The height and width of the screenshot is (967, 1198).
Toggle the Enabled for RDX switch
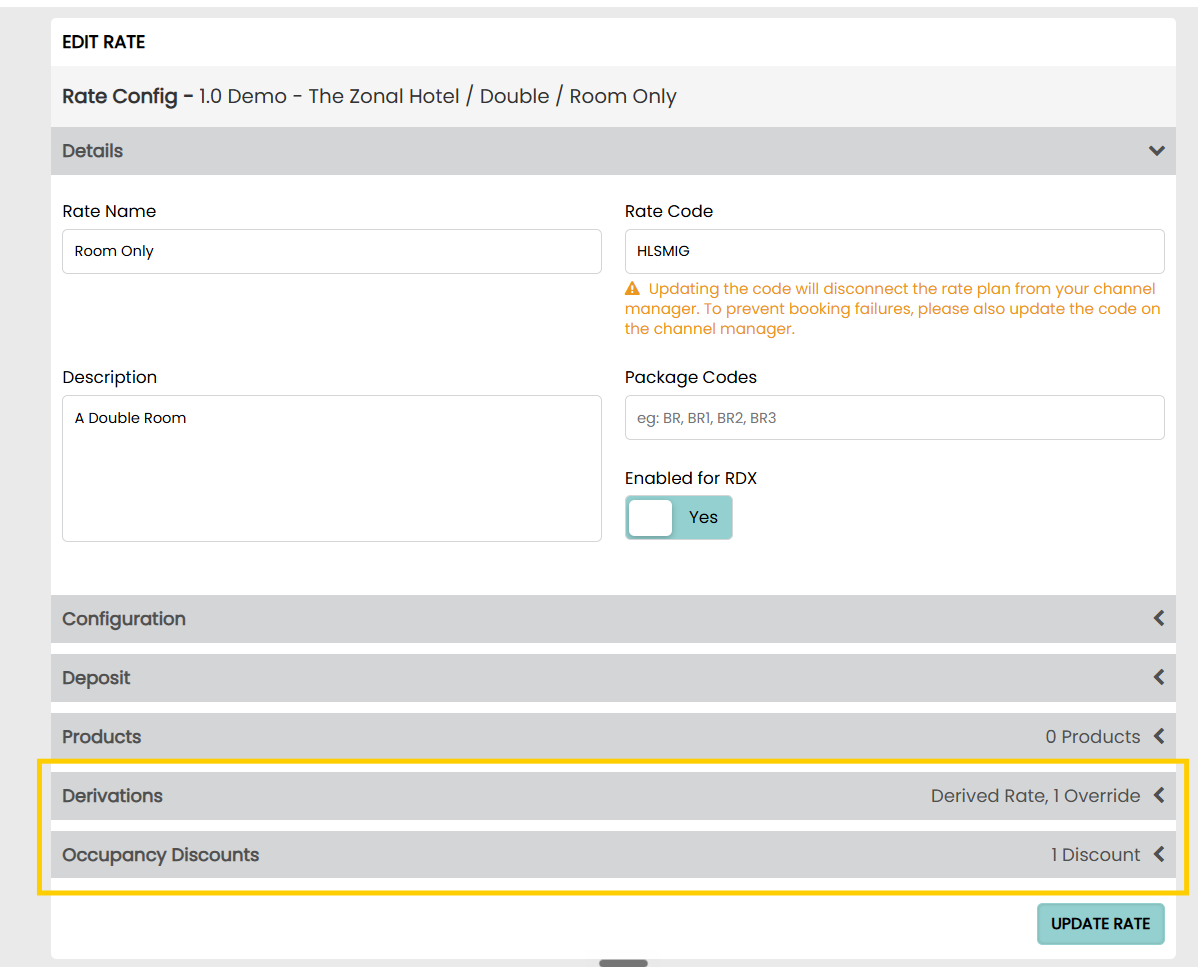tap(678, 517)
